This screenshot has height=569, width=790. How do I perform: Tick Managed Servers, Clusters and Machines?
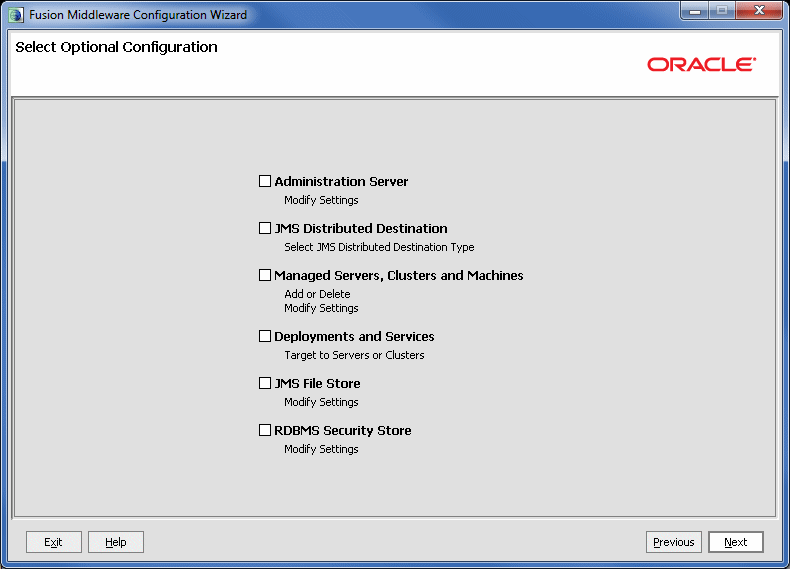pyautogui.click(x=265, y=275)
